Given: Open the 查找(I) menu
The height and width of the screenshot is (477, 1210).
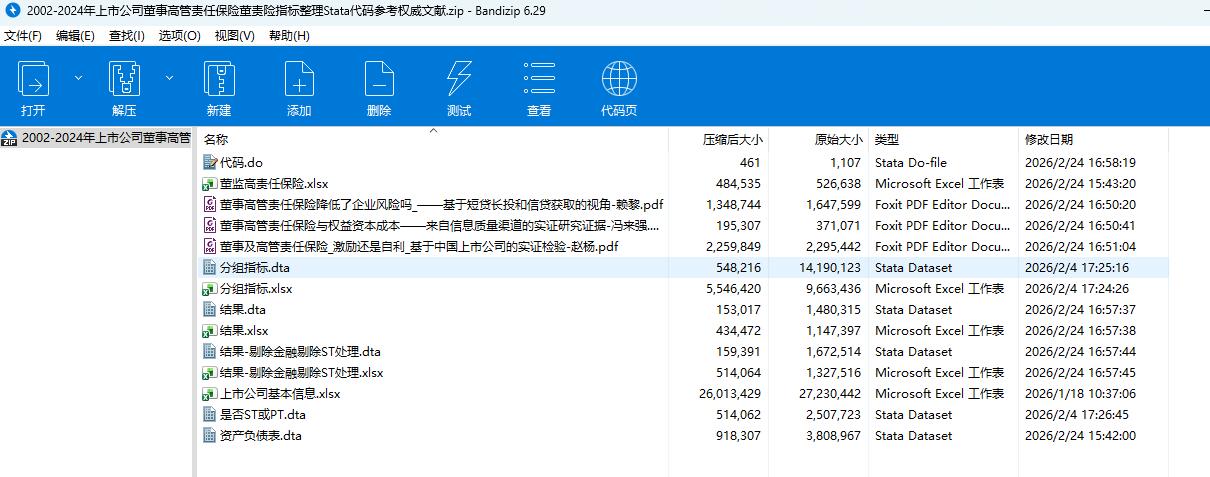Looking at the screenshot, I should (127, 36).
